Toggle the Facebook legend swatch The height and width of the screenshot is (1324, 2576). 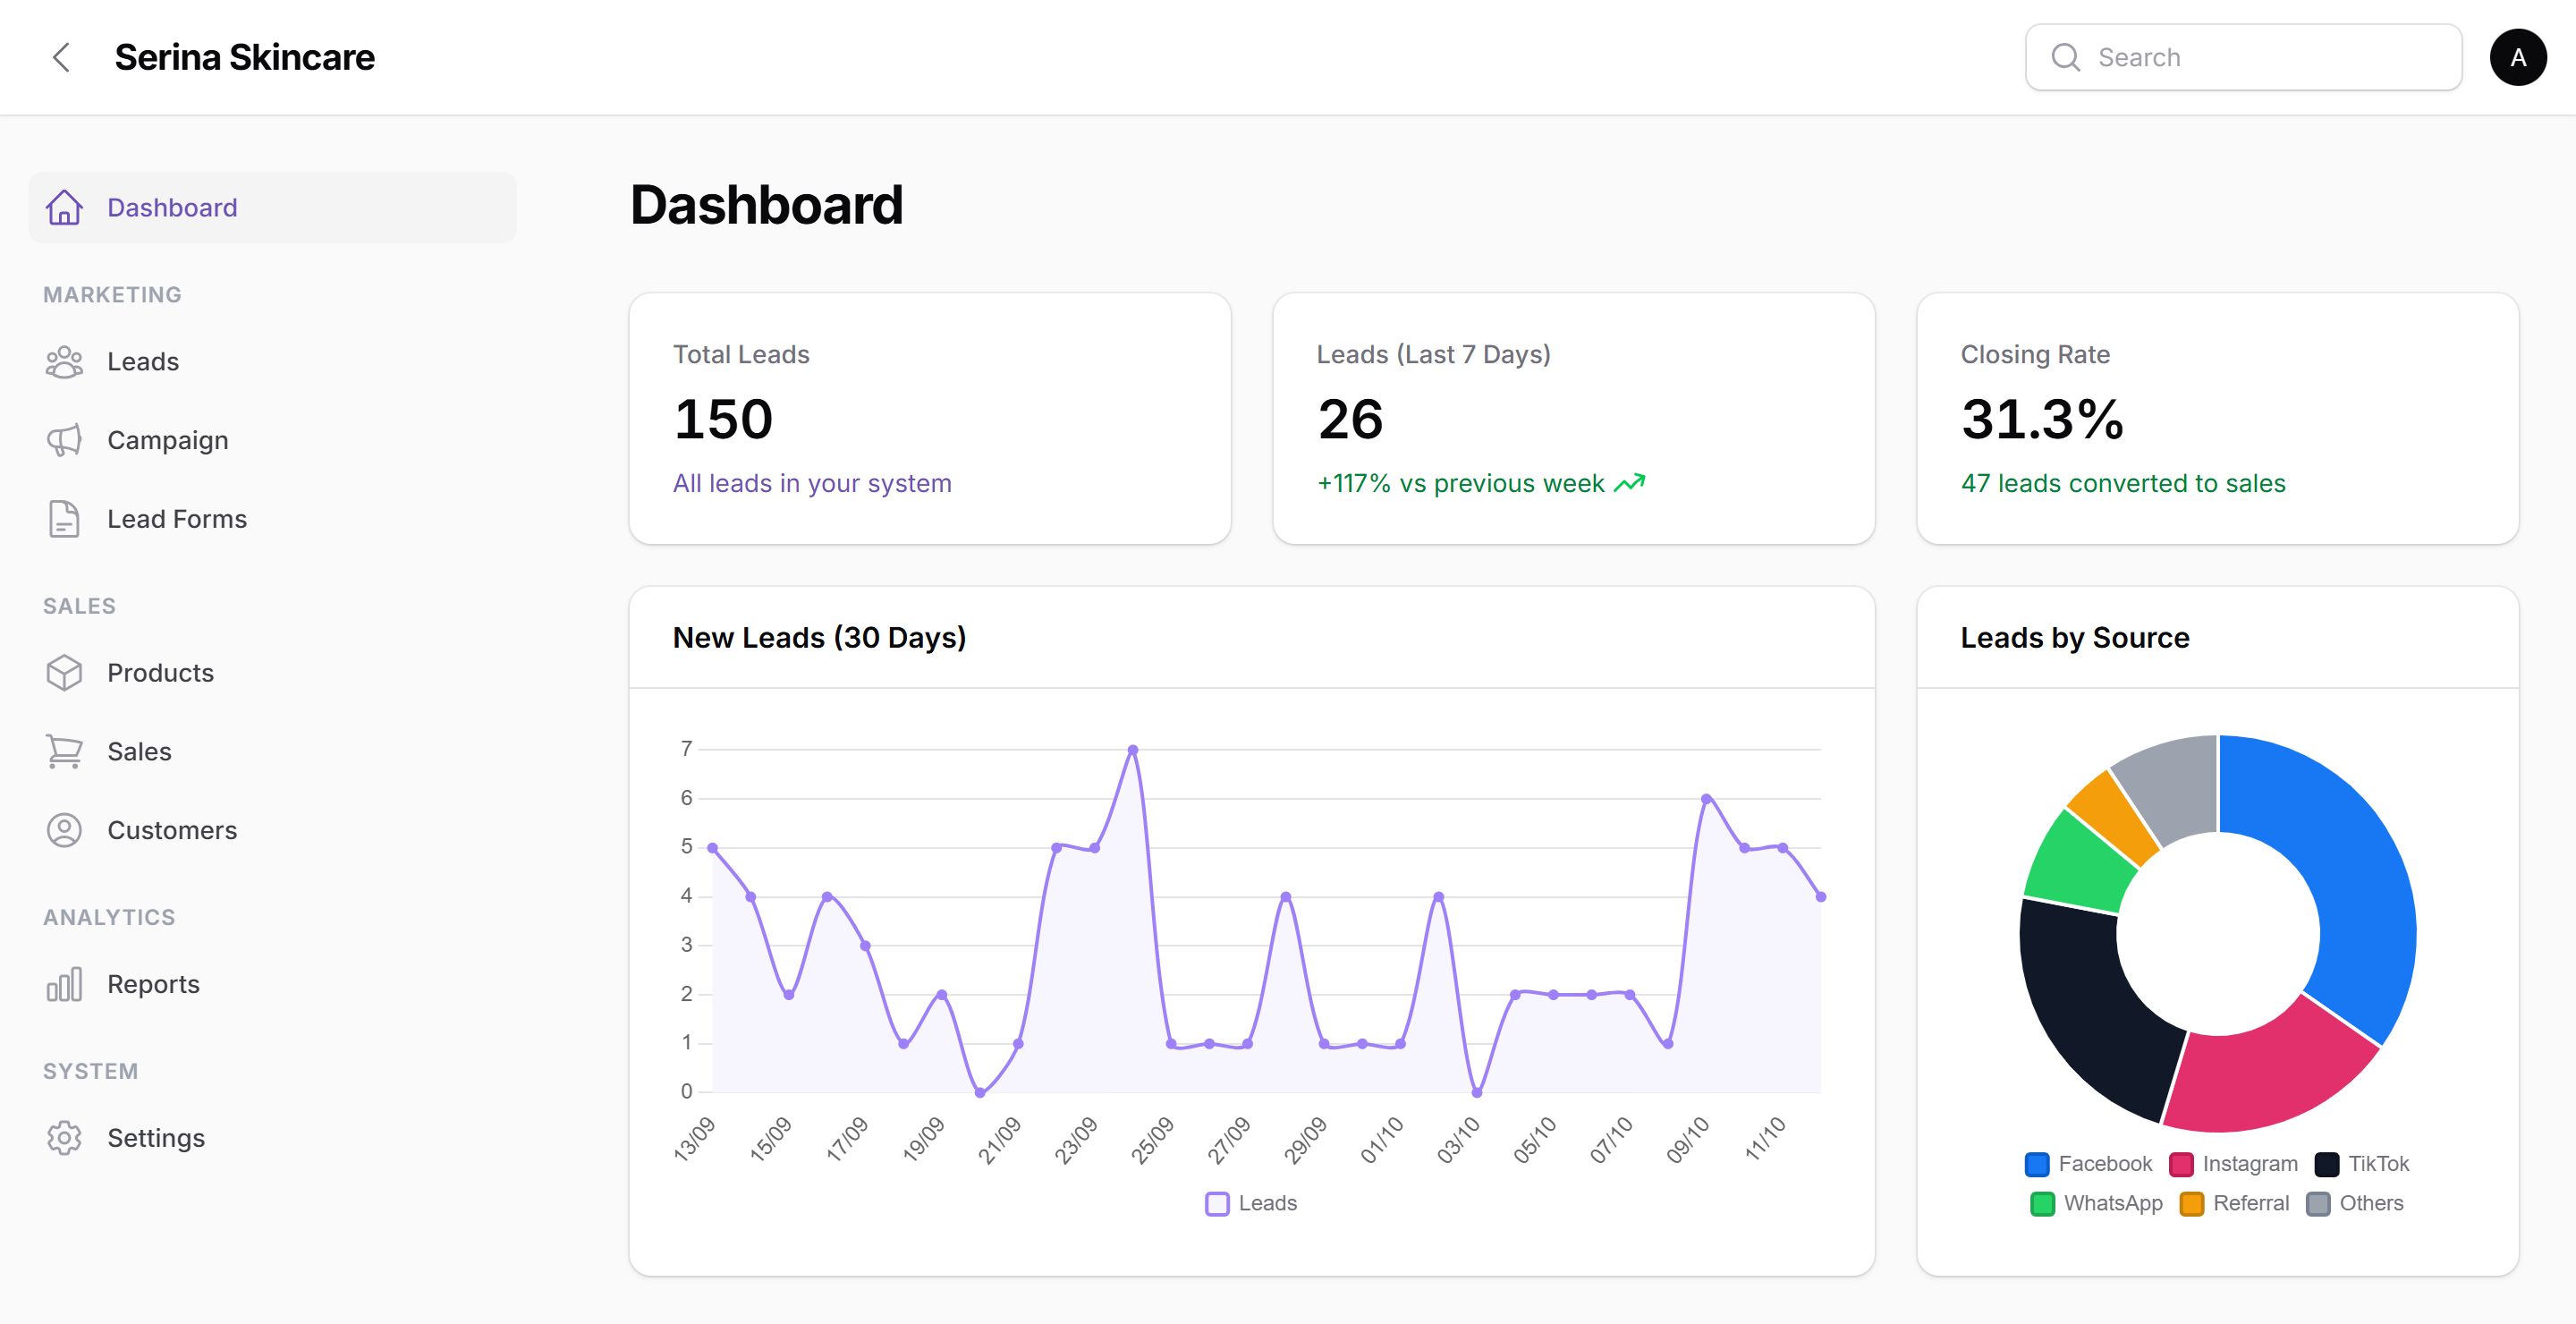click(2036, 1164)
